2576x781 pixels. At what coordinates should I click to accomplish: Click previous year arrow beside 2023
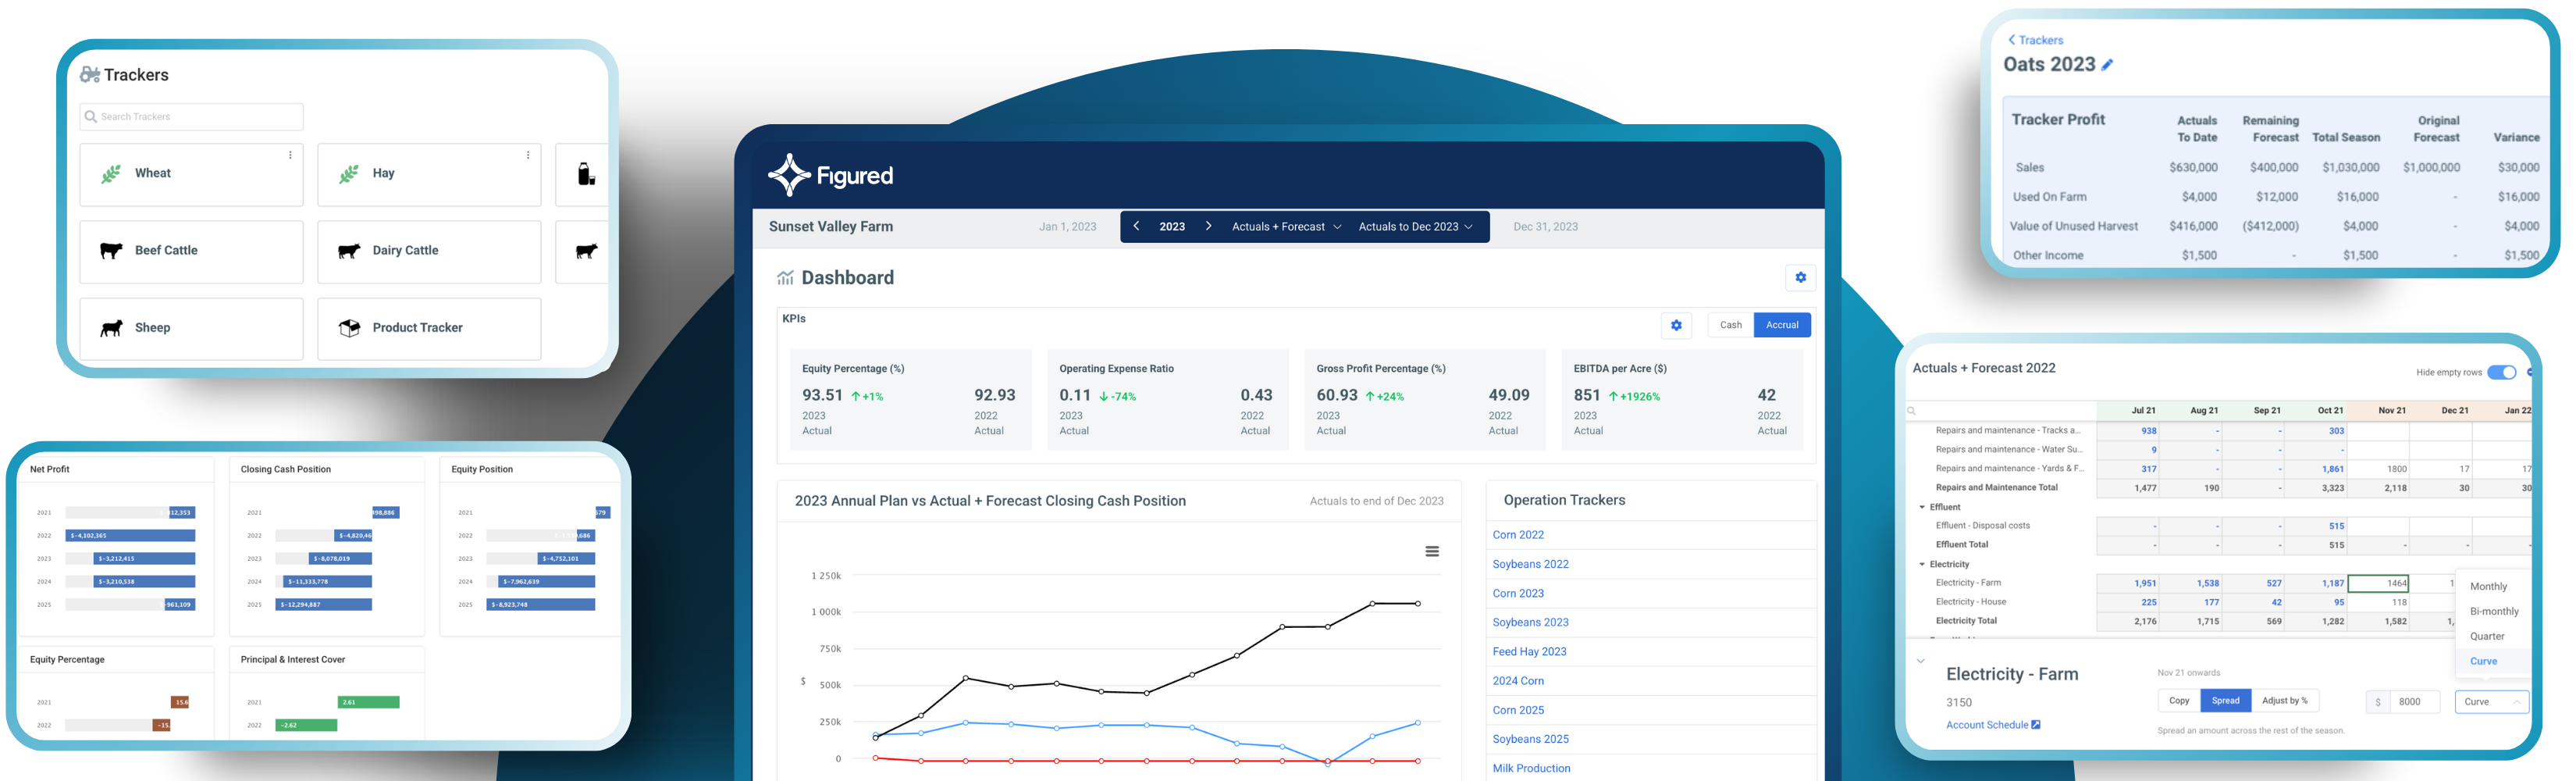pyautogui.click(x=1136, y=227)
